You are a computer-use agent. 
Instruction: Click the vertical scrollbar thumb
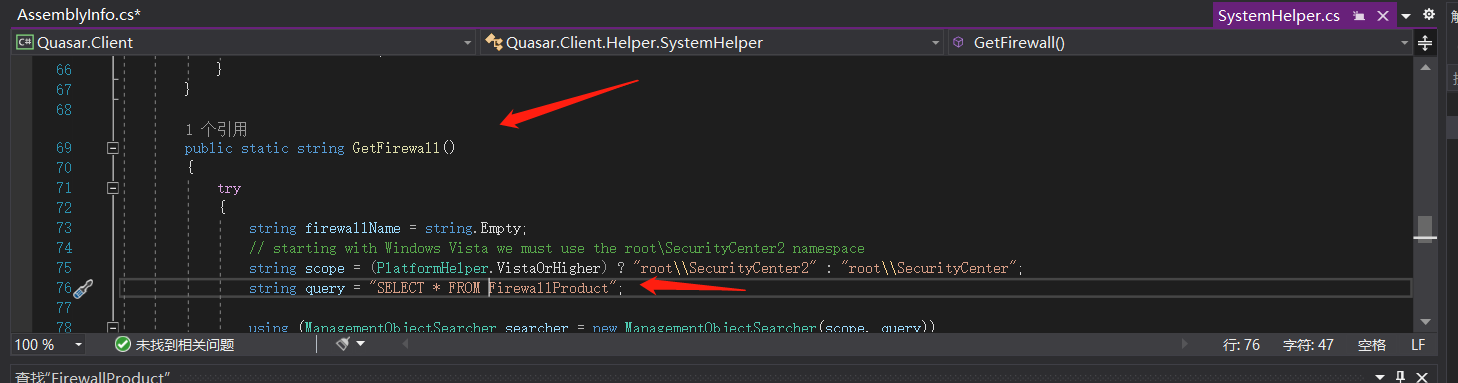point(1426,229)
